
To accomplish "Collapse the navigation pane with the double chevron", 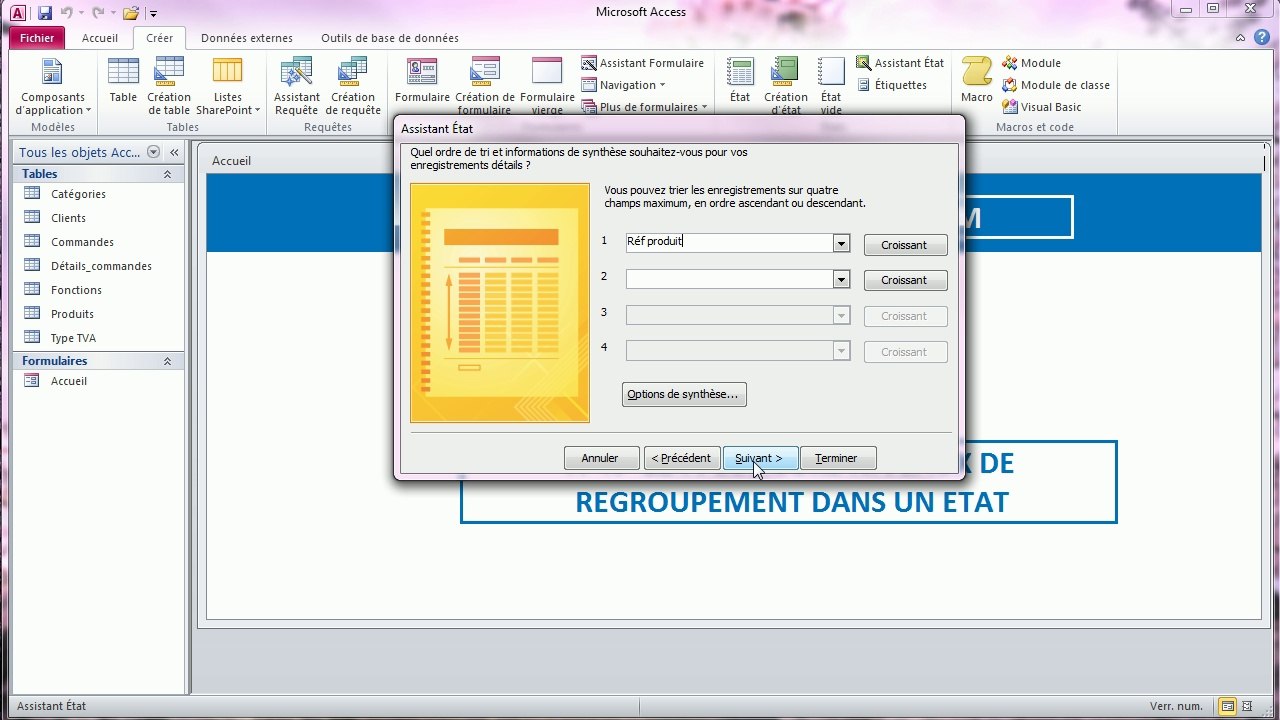I will [174, 152].
